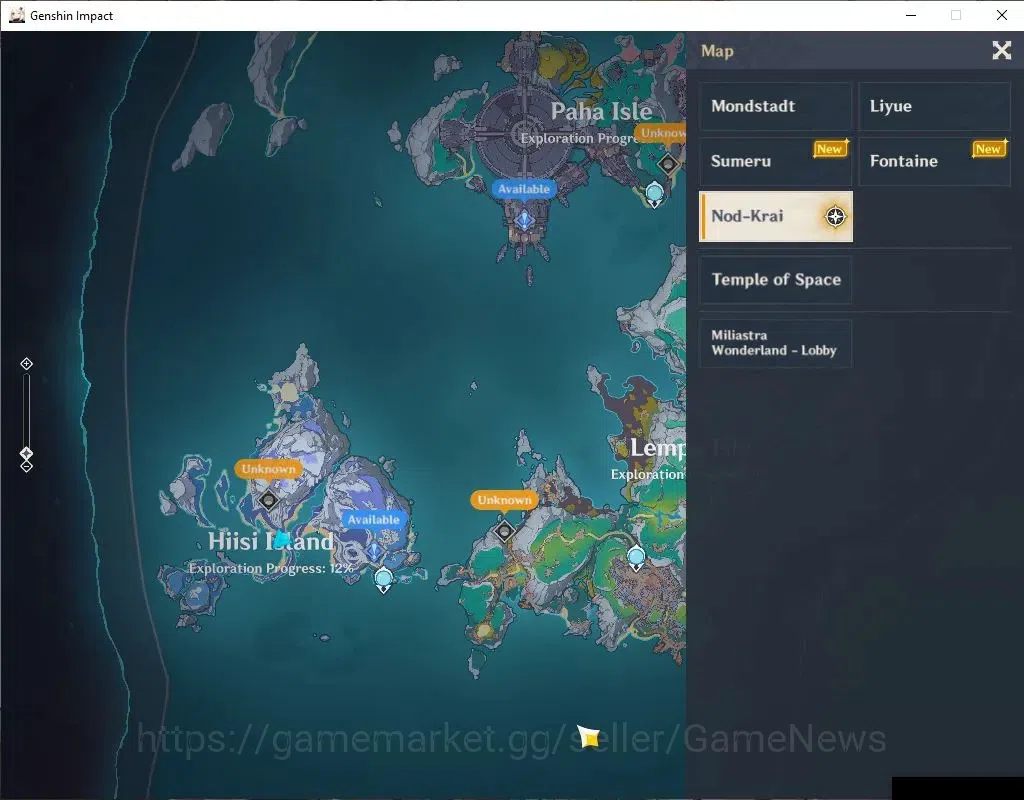Click the Available label on Hiisi Island
Screen dimensions: 1024x800
pos(374,519)
